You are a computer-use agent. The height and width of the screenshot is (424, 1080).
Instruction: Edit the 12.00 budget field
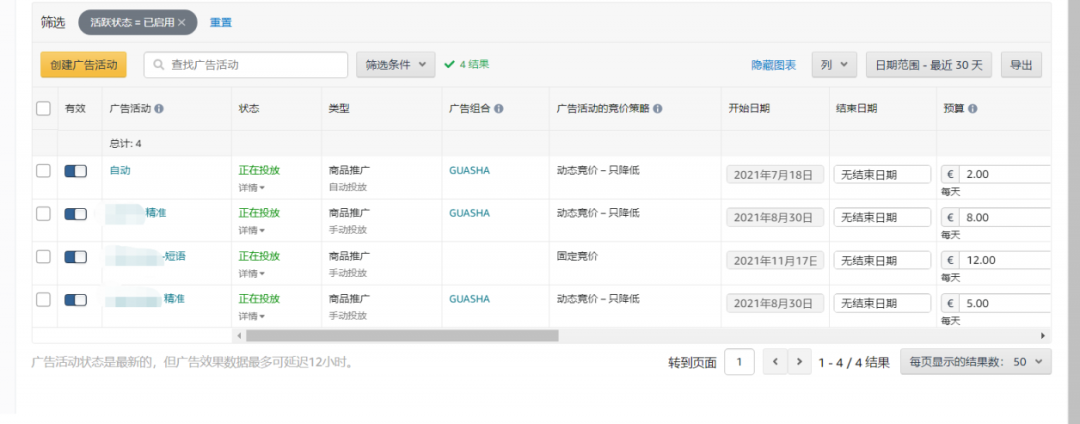click(1004, 260)
